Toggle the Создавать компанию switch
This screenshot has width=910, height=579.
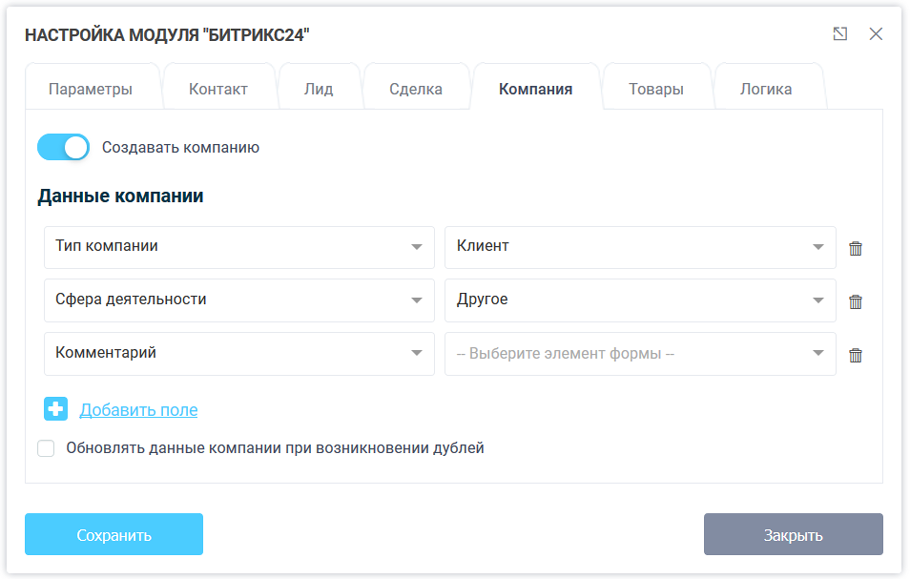(x=63, y=147)
